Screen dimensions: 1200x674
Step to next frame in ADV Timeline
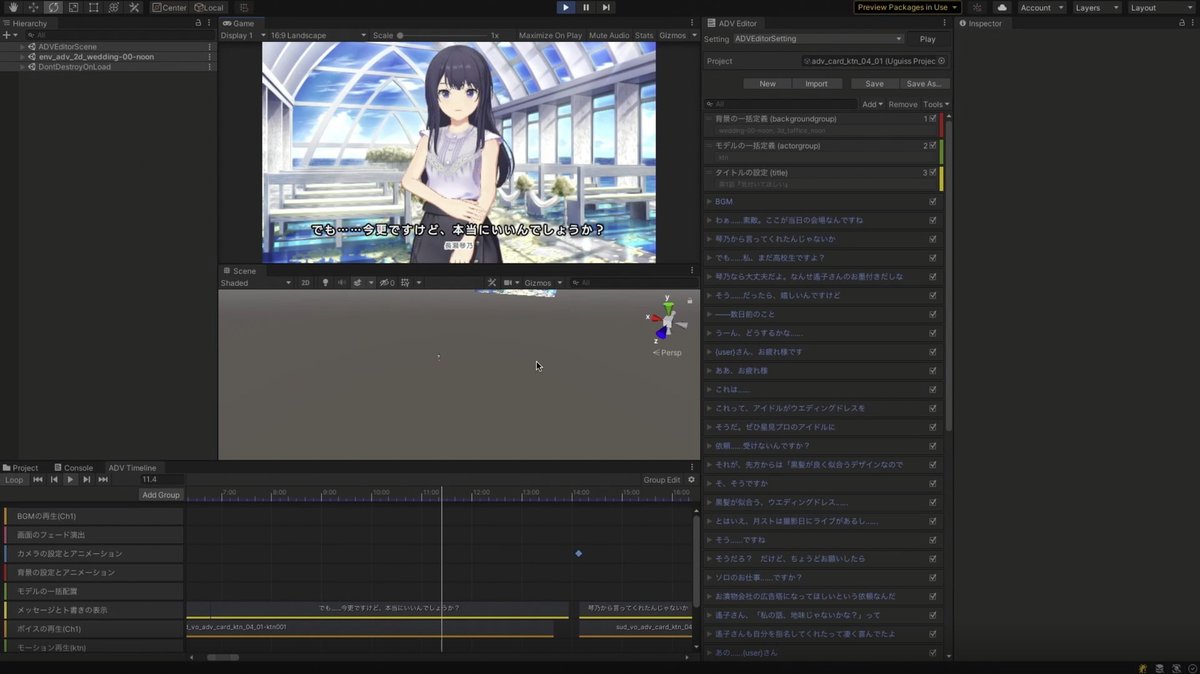click(x=87, y=480)
